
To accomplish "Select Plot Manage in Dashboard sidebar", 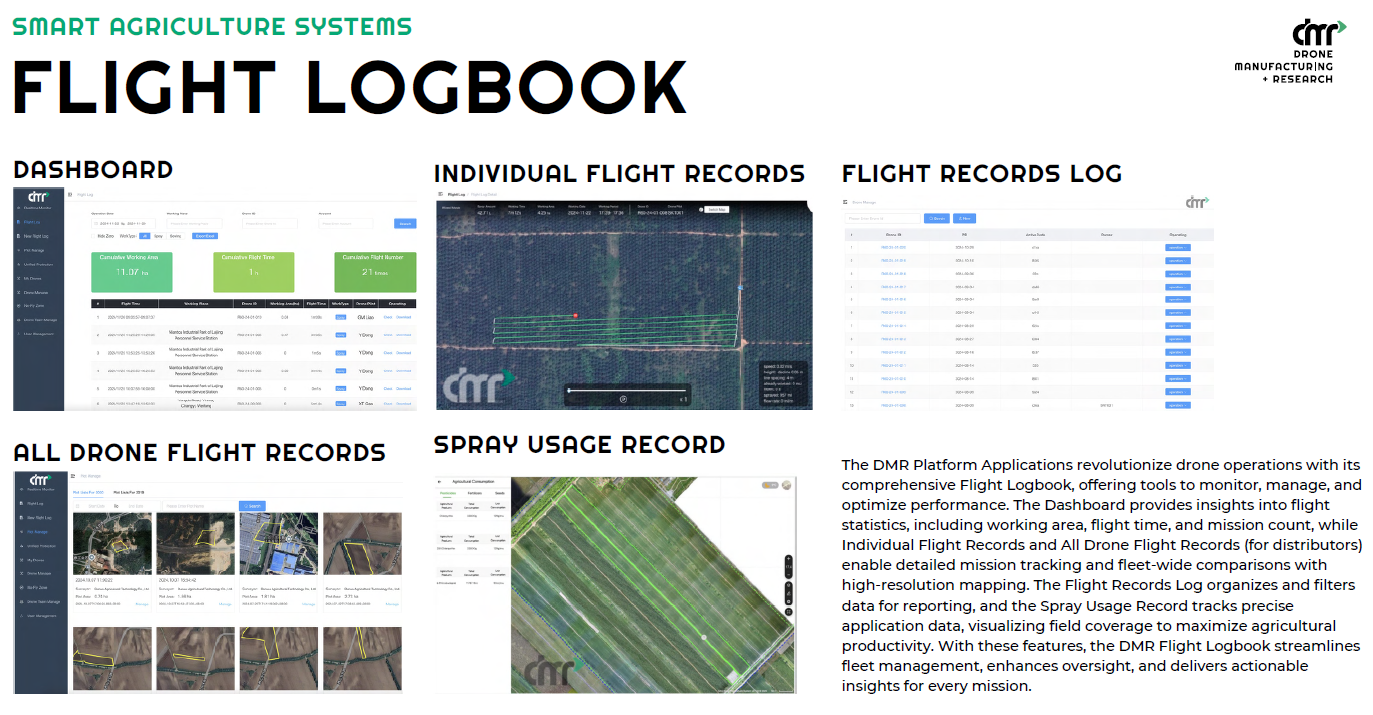I will (x=33, y=250).
